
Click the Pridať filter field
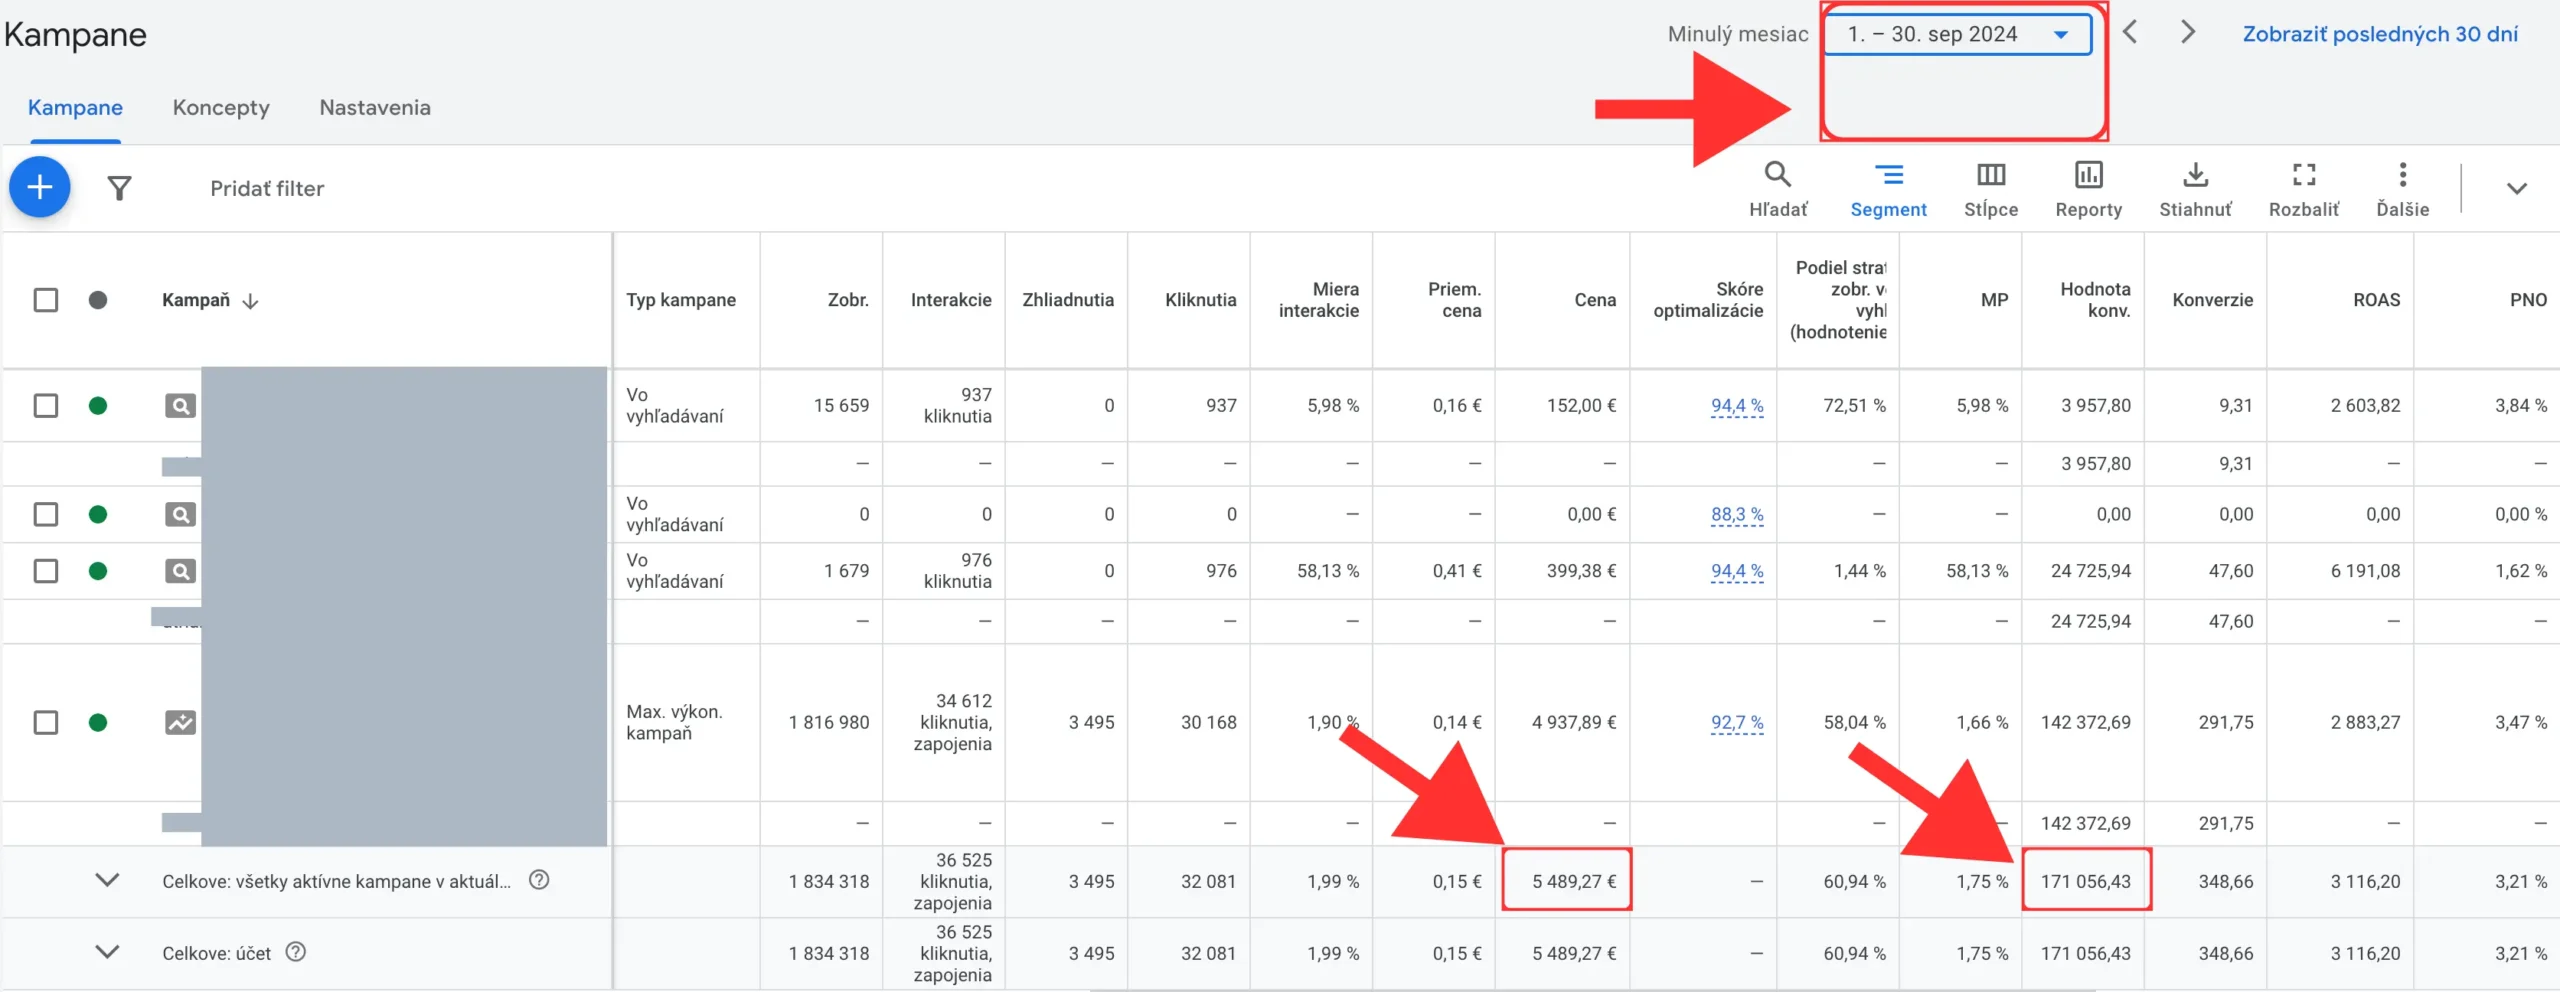pos(267,189)
